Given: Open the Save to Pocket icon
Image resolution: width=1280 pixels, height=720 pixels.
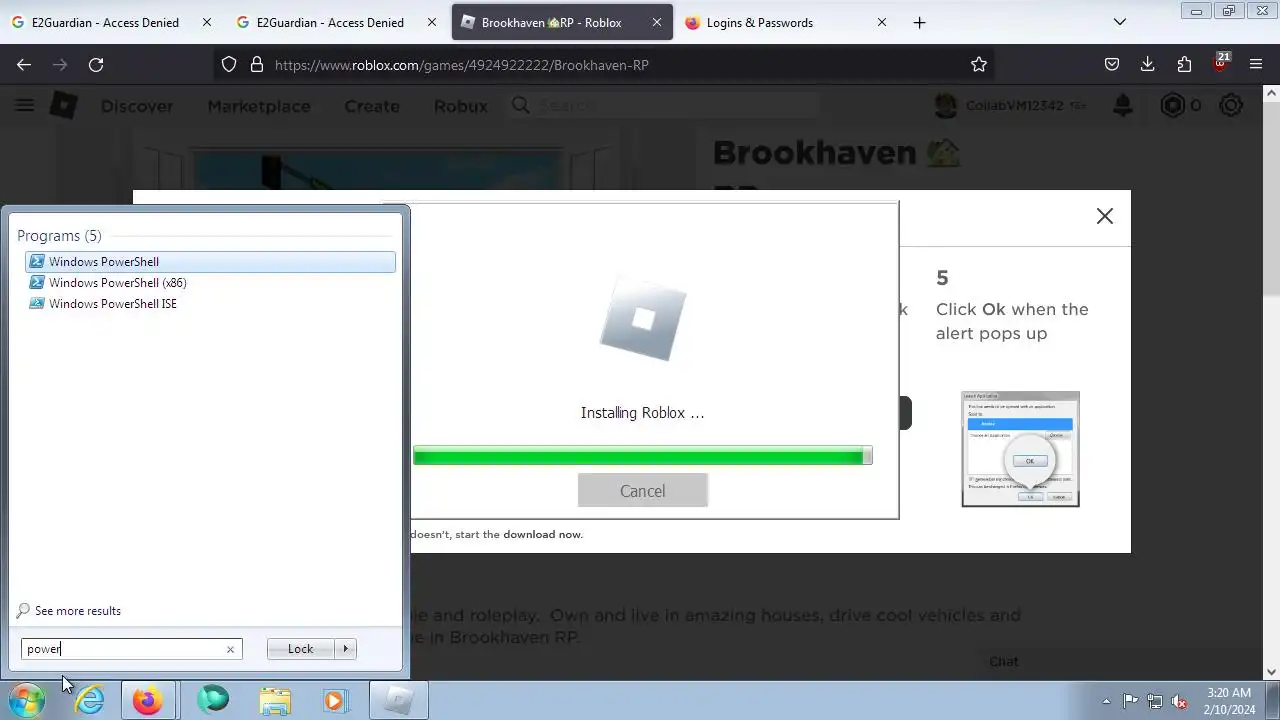Looking at the screenshot, I should (x=1111, y=64).
